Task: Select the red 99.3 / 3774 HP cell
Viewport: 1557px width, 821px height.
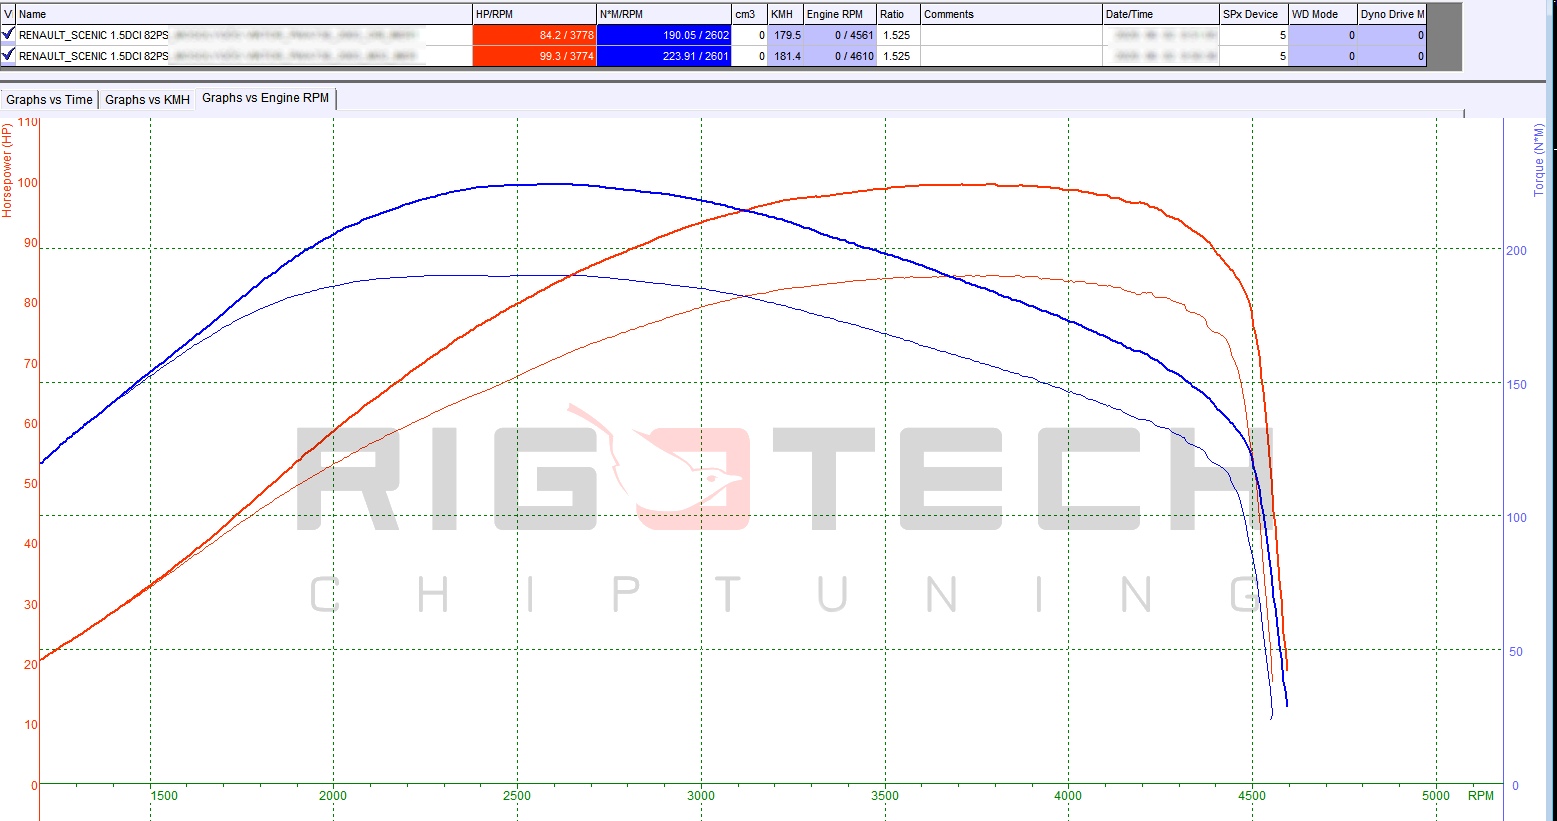Action: (x=534, y=56)
